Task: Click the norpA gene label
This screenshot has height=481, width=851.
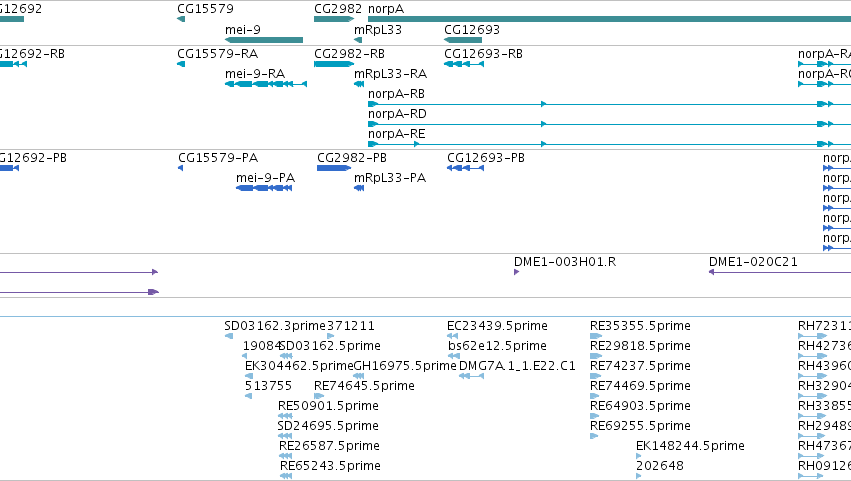Action: click(386, 9)
